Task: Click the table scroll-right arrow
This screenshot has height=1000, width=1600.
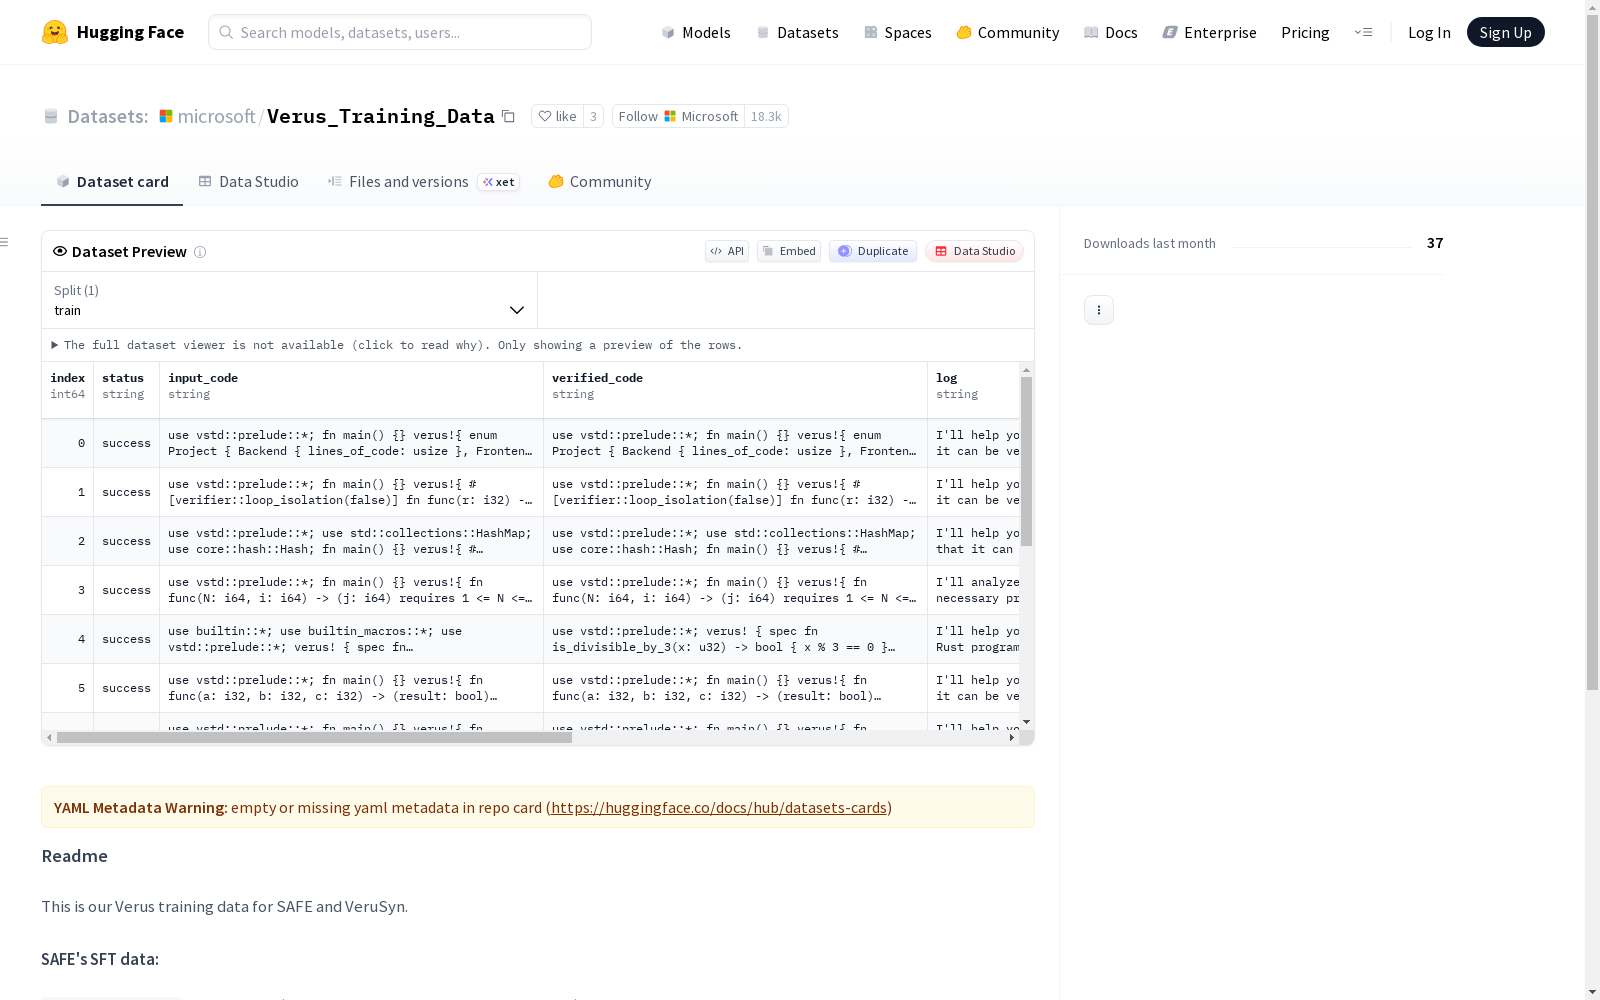Action: click(1012, 738)
